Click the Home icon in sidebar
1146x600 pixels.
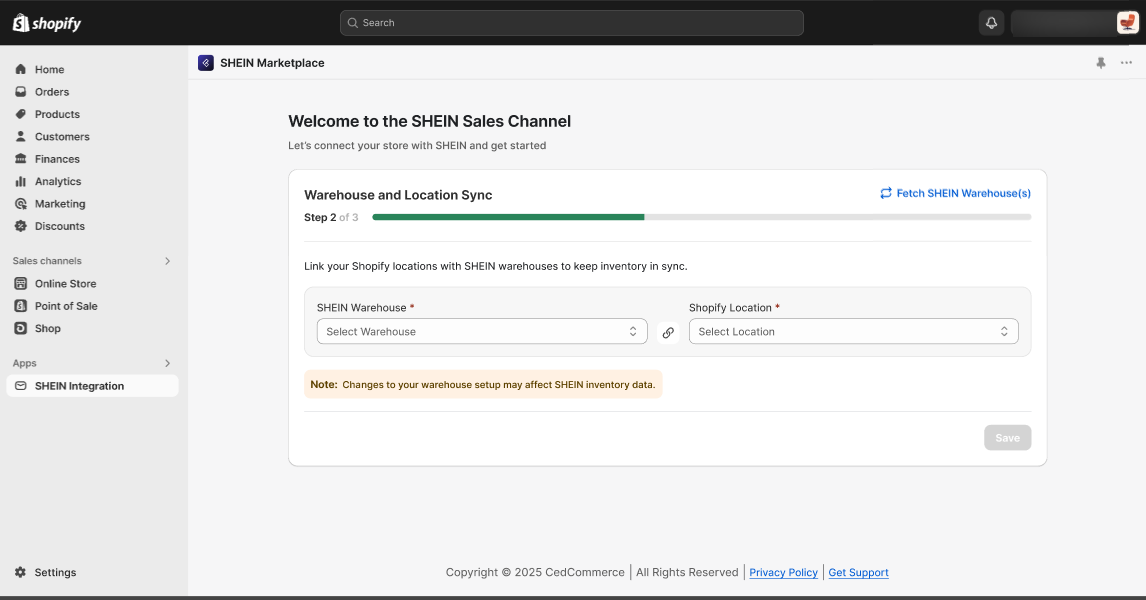tap(20, 69)
